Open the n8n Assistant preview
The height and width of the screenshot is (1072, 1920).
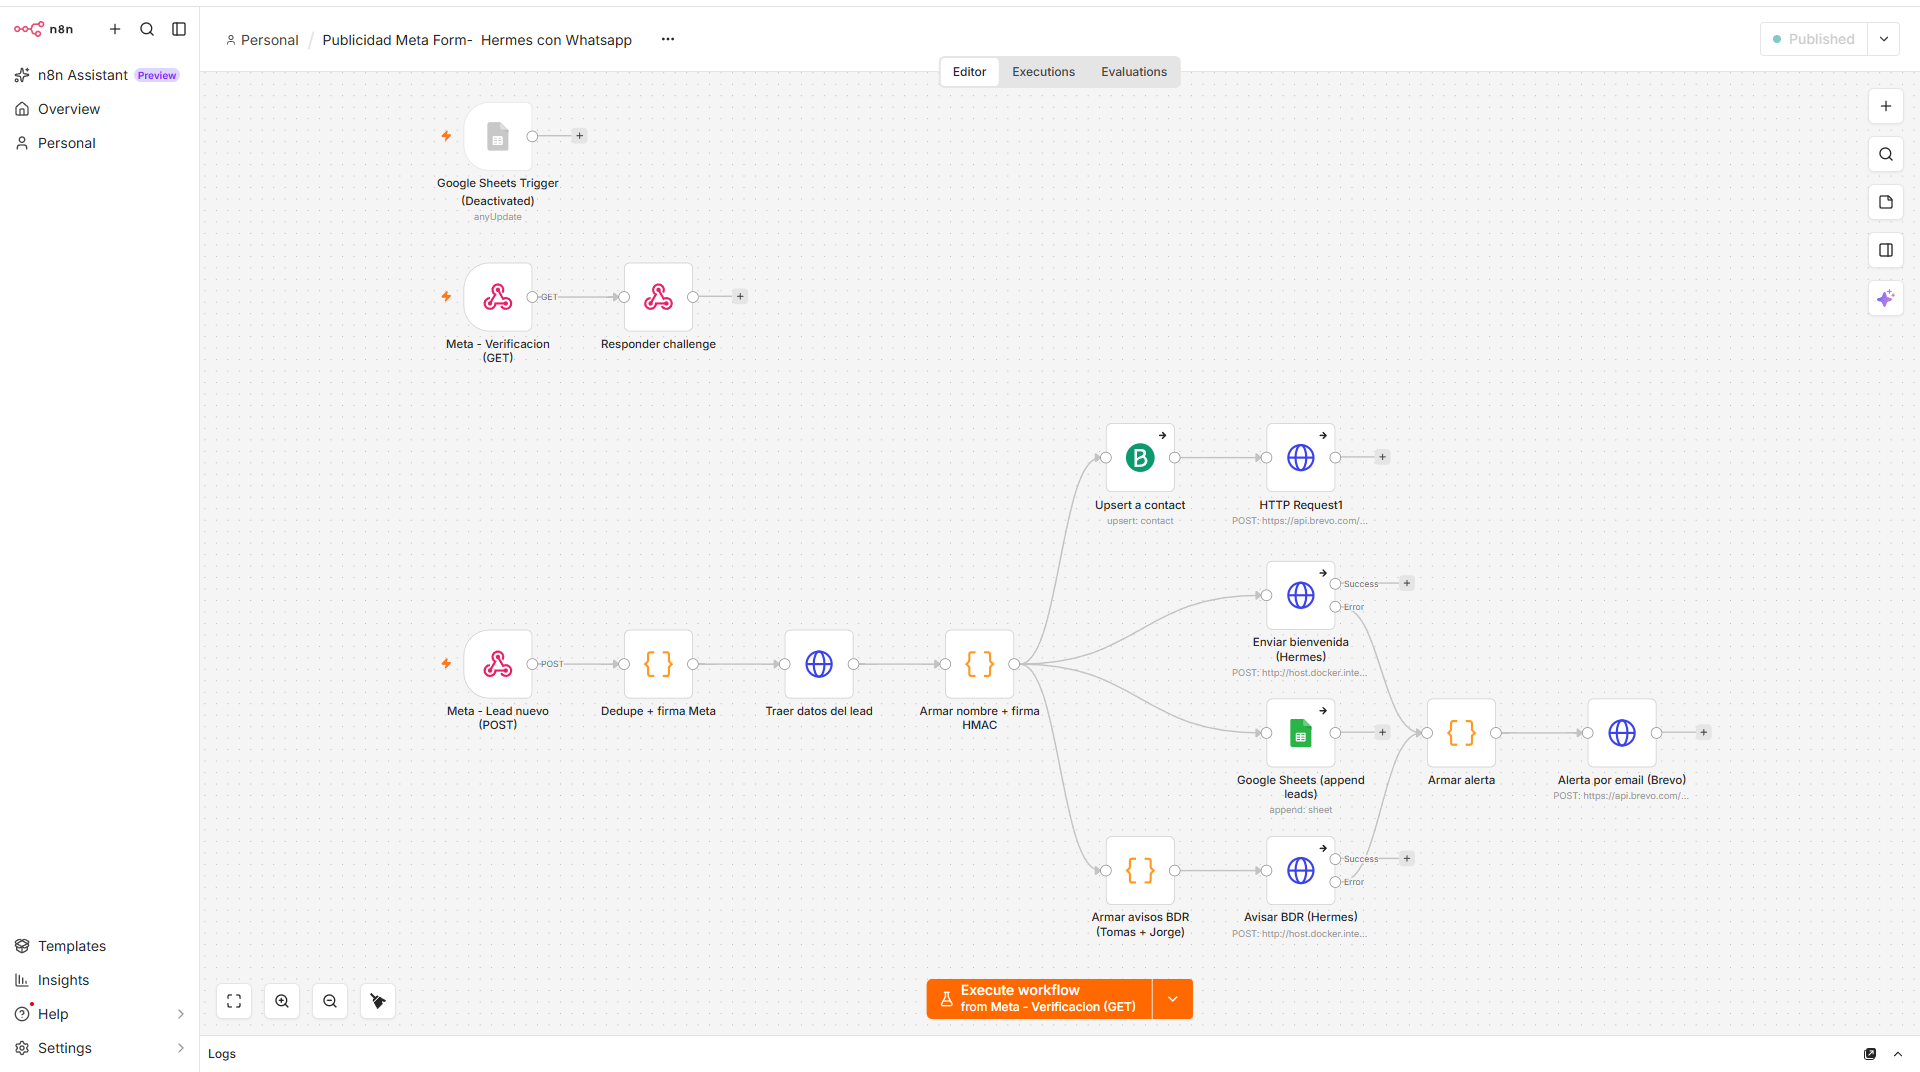[99, 75]
